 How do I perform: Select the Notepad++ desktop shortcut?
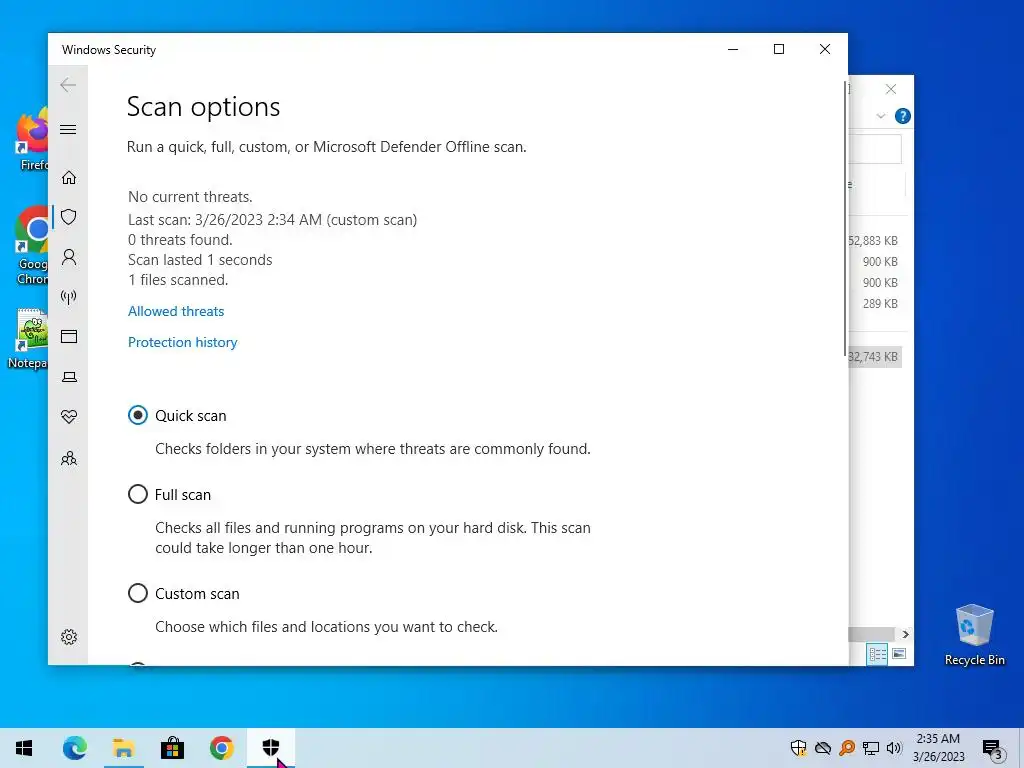30,339
